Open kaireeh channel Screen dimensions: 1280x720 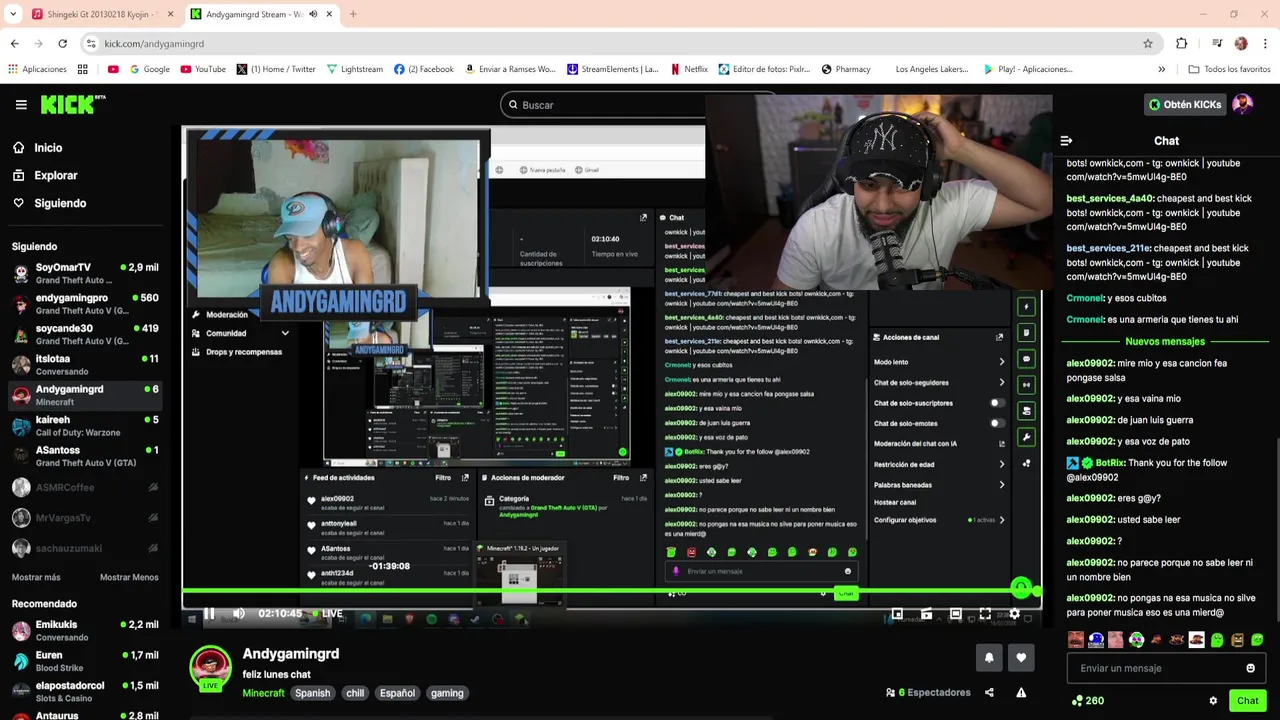85,425
